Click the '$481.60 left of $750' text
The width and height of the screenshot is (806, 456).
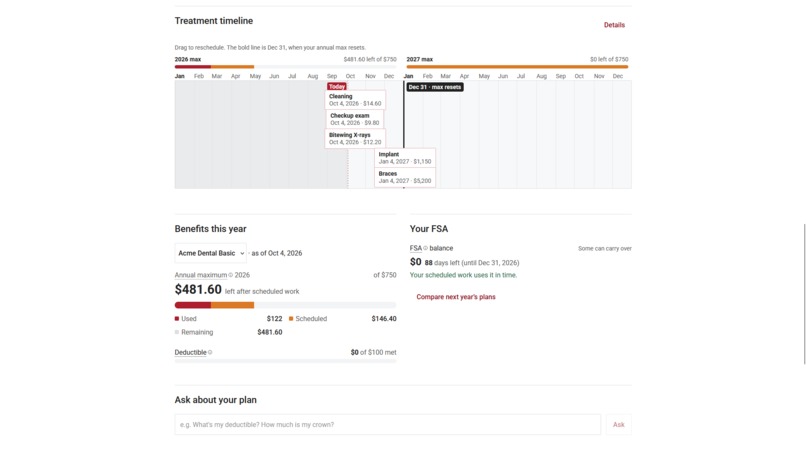[x=370, y=59]
